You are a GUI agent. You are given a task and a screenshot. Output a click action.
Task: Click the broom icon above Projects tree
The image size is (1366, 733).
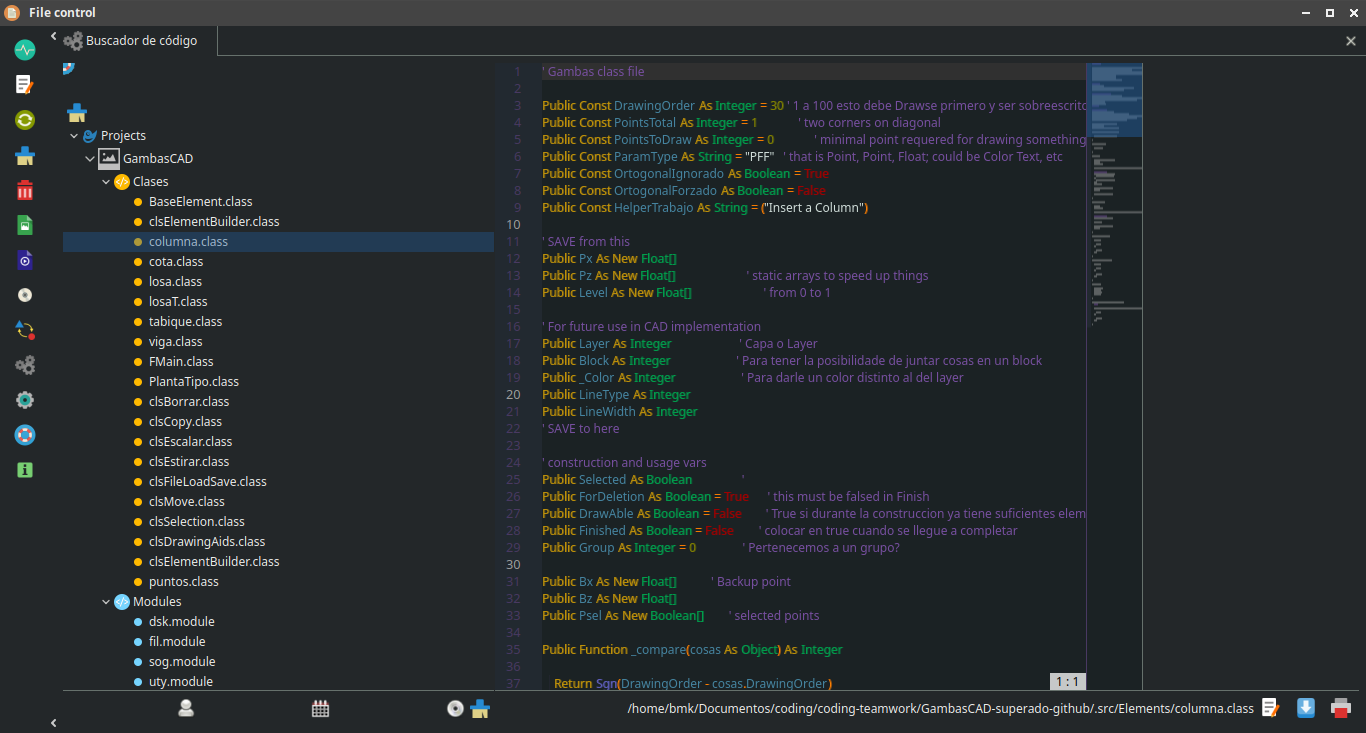click(77, 112)
